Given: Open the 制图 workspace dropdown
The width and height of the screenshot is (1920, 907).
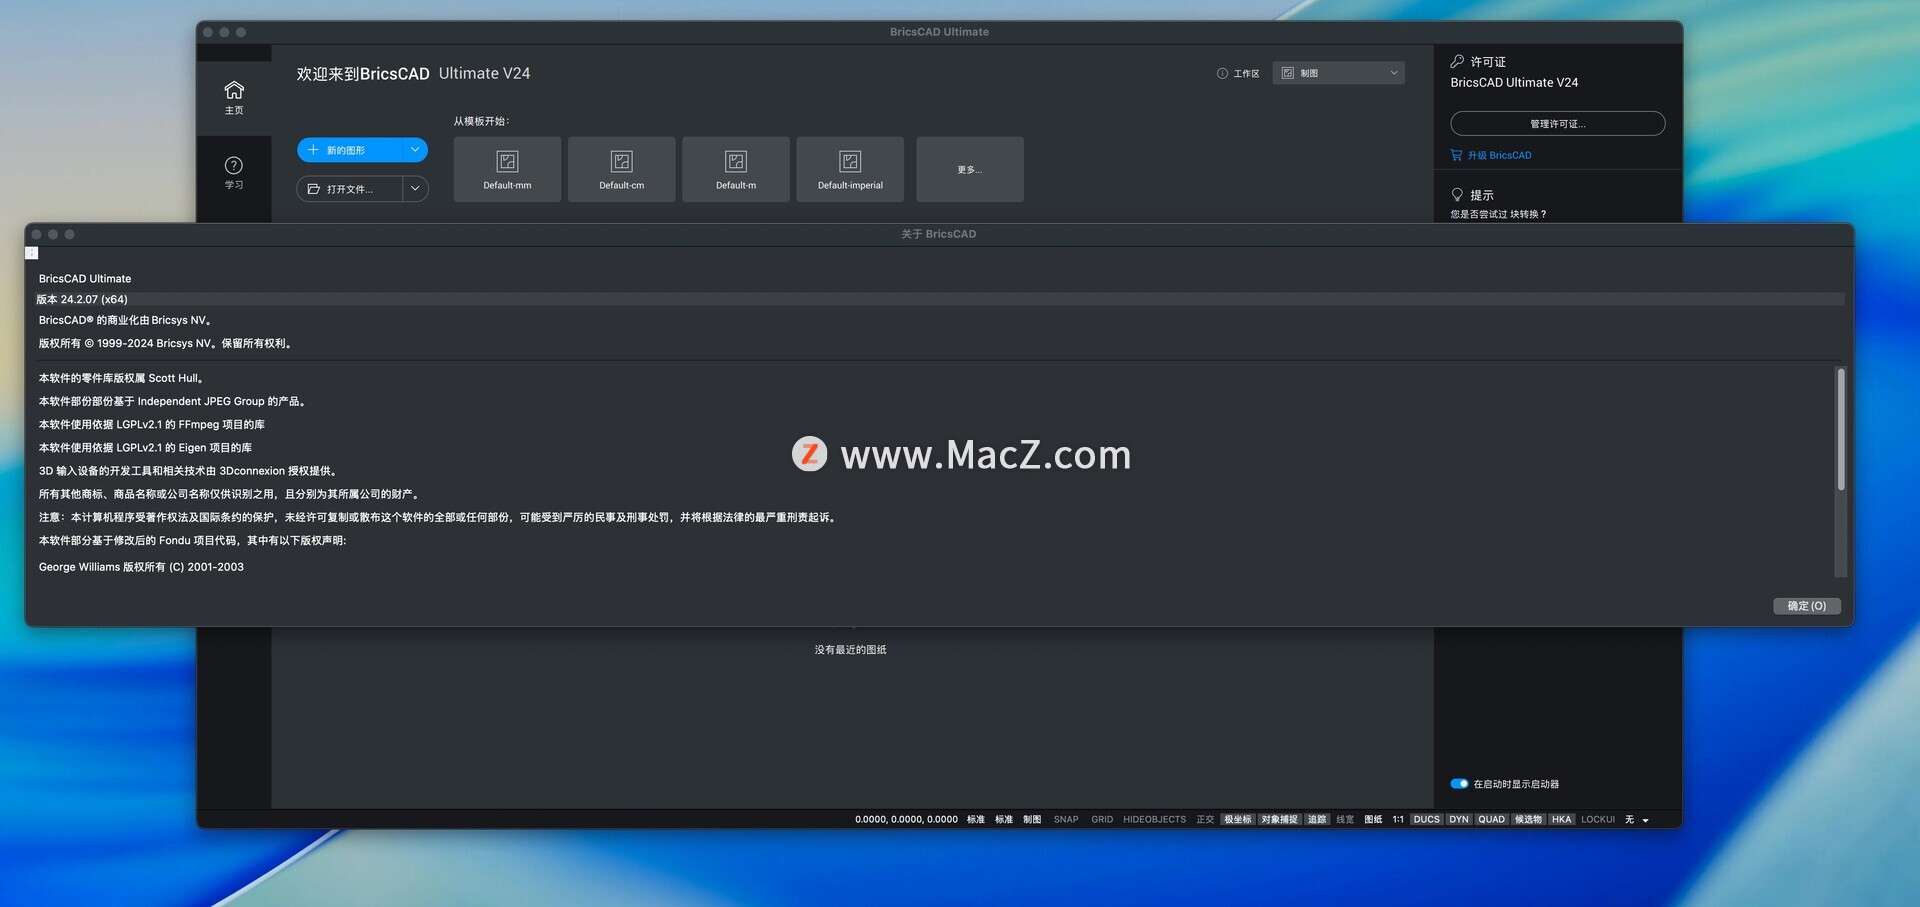Looking at the screenshot, I should (x=1338, y=73).
